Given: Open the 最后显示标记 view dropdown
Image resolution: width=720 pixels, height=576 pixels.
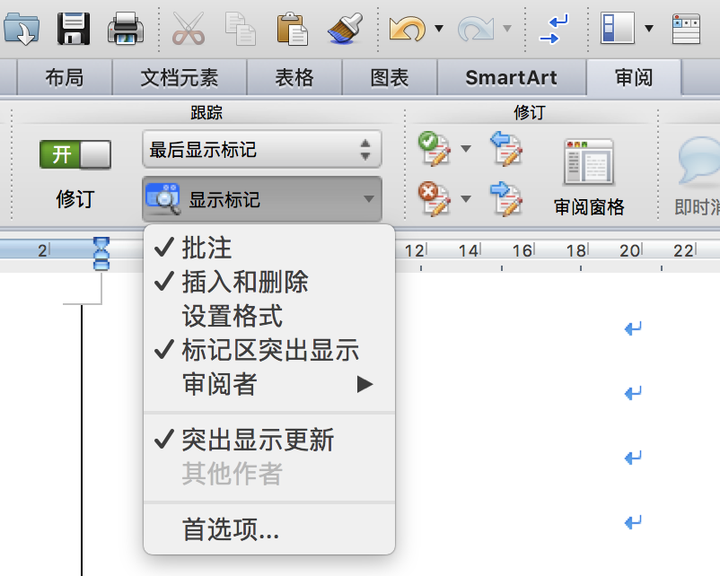Looking at the screenshot, I should [262, 149].
